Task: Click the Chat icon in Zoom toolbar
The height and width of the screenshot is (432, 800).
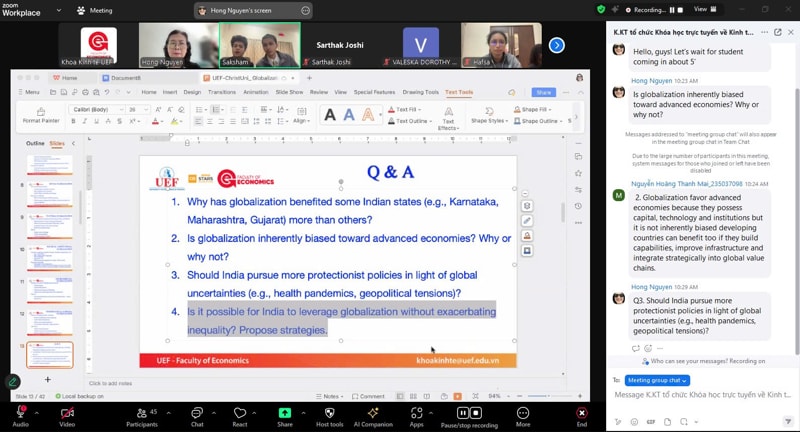Action: (x=197, y=414)
